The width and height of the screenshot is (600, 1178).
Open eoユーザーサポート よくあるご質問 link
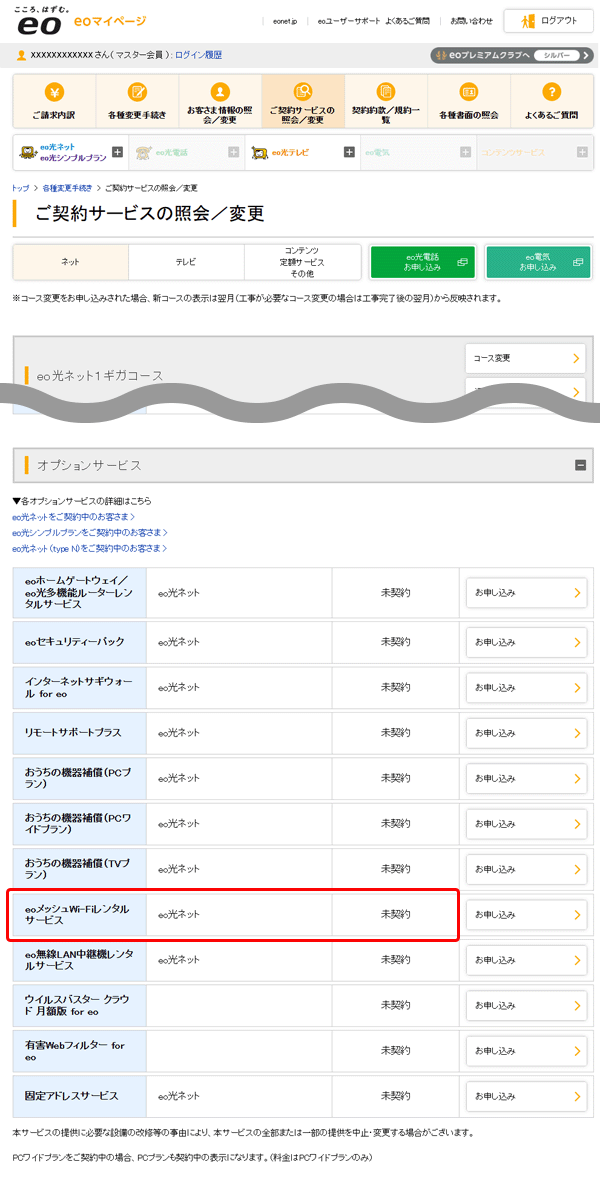coord(373,21)
